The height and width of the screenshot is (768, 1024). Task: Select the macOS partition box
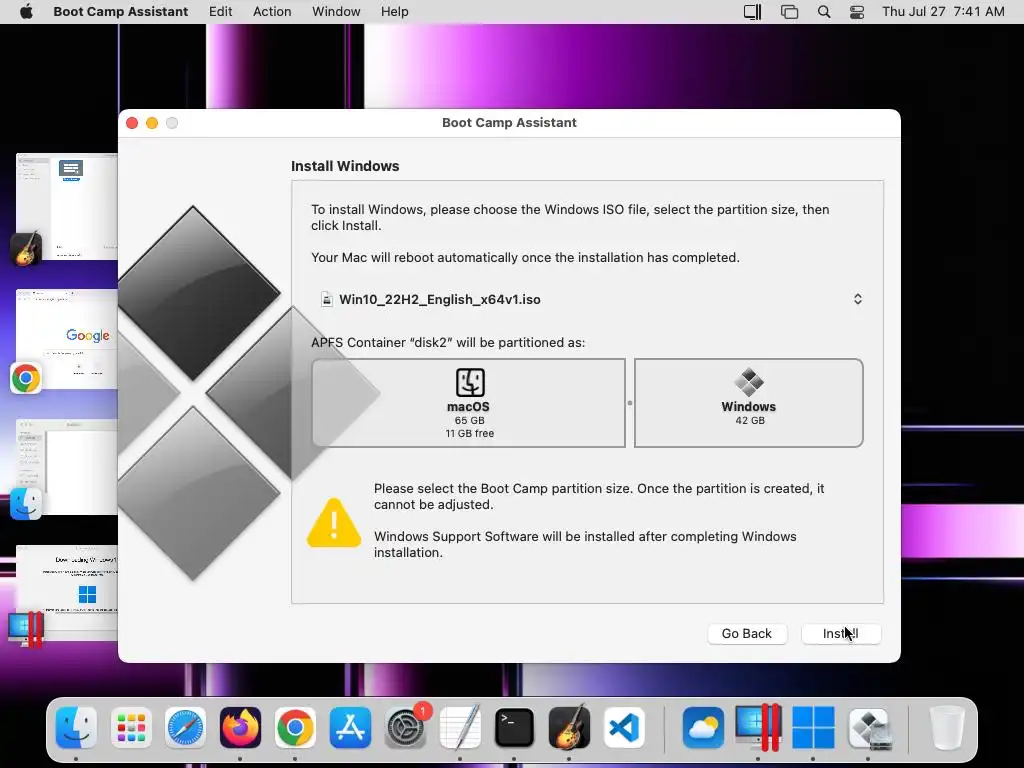pyautogui.click(x=468, y=403)
